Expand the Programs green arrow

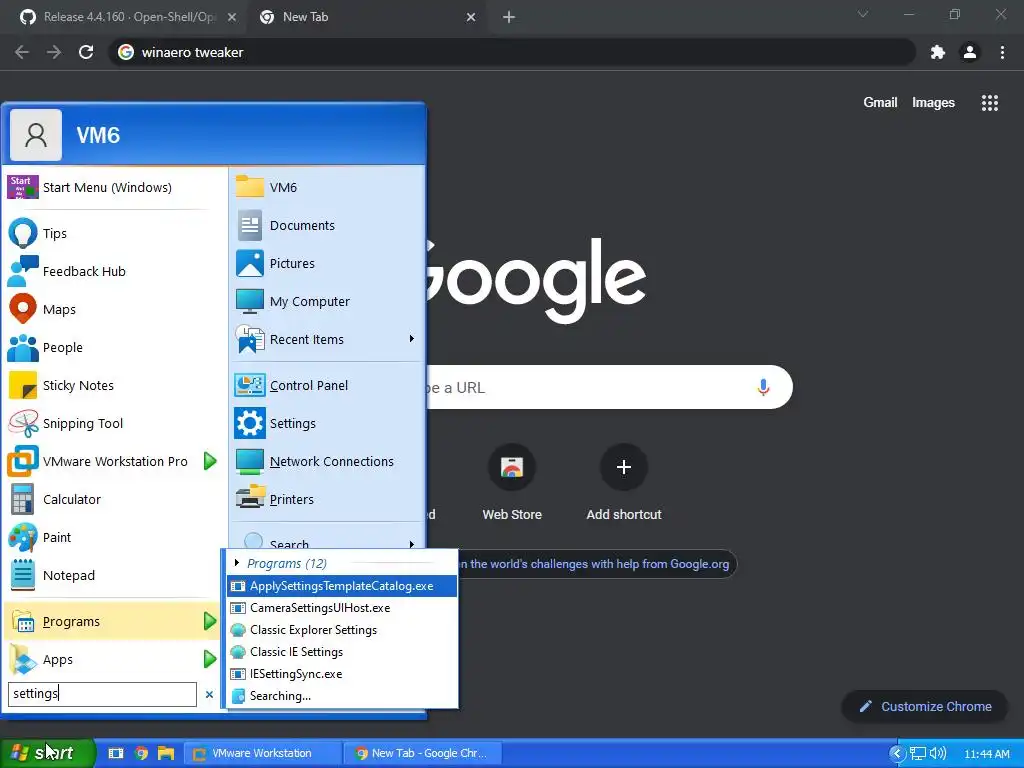pyautogui.click(x=210, y=621)
